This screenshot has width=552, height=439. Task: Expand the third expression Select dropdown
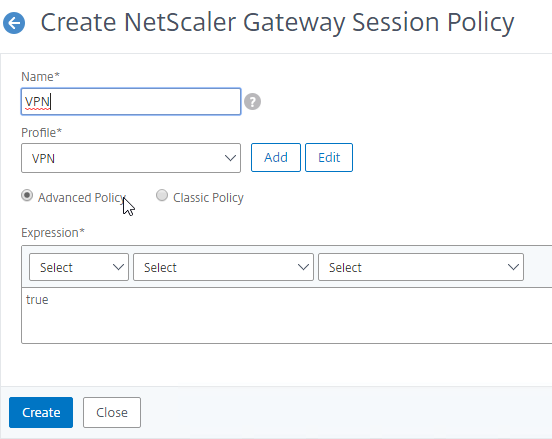pyautogui.click(x=421, y=267)
